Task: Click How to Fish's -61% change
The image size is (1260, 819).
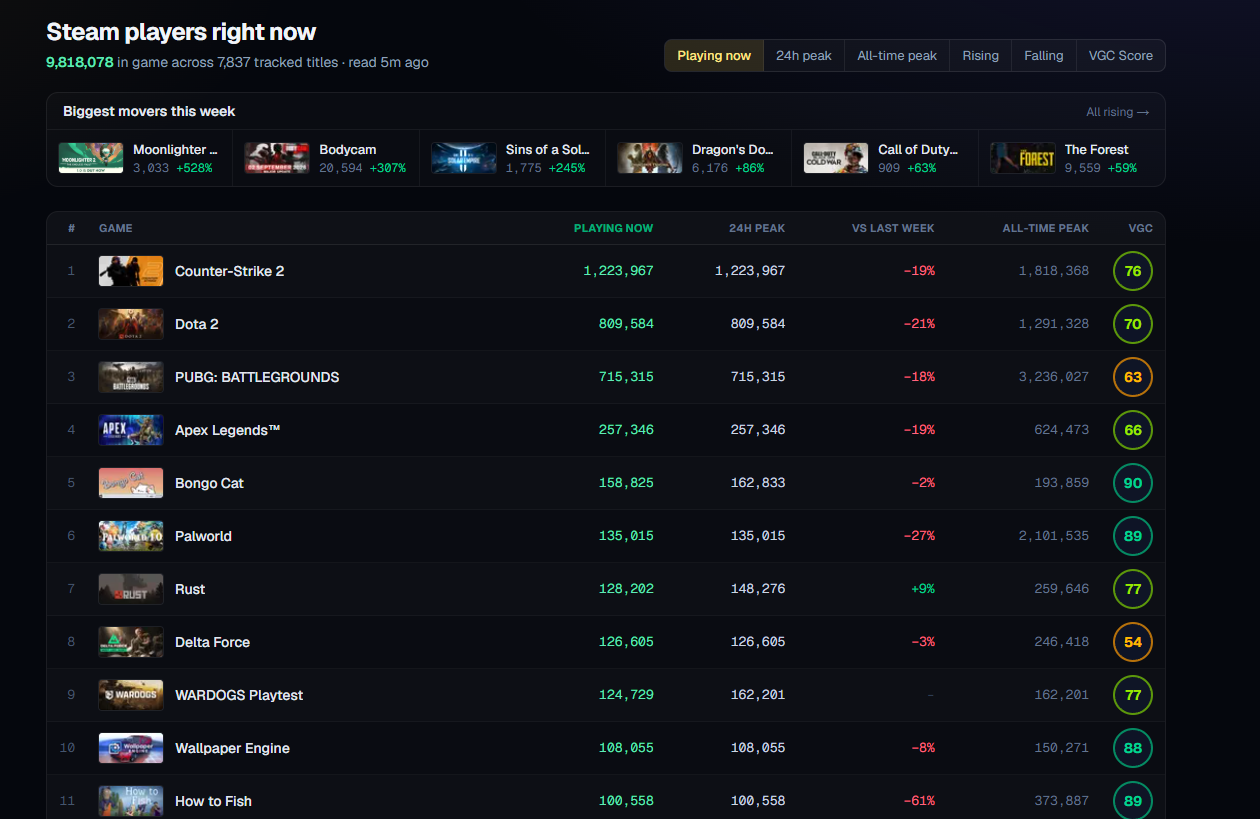Action: 919,801
